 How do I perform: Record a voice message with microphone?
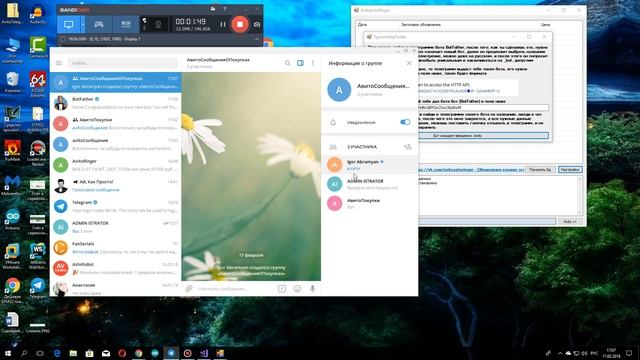(x=312, y=289)
